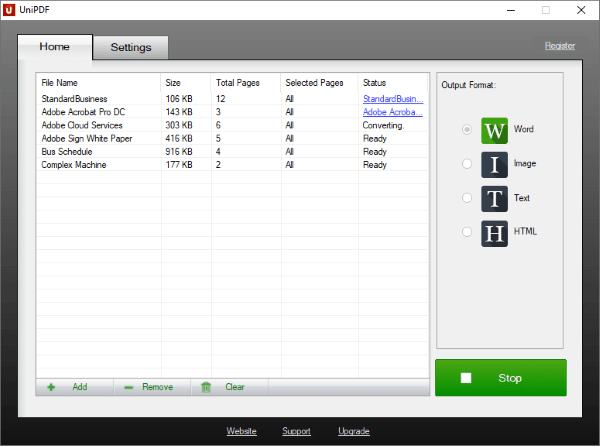This screenshot has width=600, height=446.
Task: Click the UniPDF logo in title bar
Action: [x=8, y=10]
